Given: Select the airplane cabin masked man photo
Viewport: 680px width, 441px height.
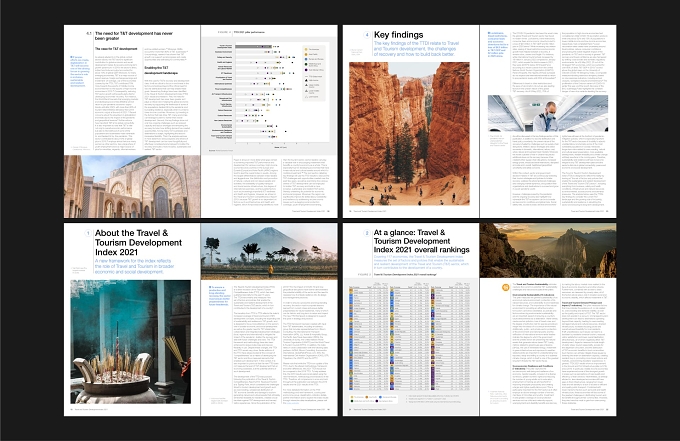Looking at the screenshot, I should (548, 113).
